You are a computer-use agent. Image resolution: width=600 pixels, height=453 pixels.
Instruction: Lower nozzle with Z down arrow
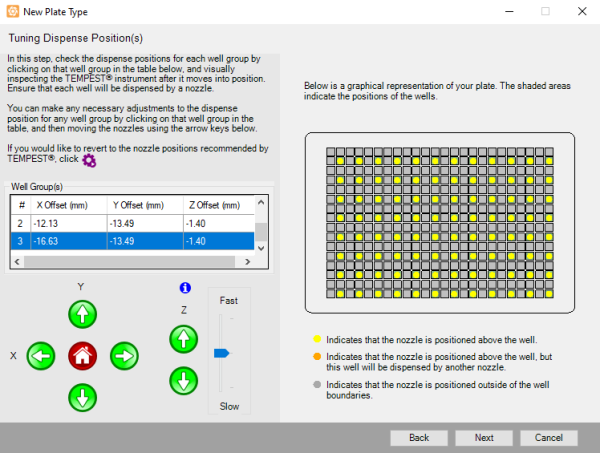[184, 381]
